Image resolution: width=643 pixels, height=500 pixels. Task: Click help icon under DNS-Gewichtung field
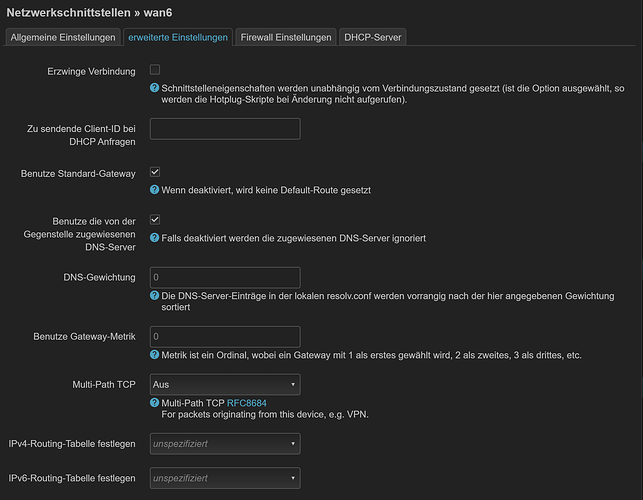pyautogui.click(x=154, y=296)
